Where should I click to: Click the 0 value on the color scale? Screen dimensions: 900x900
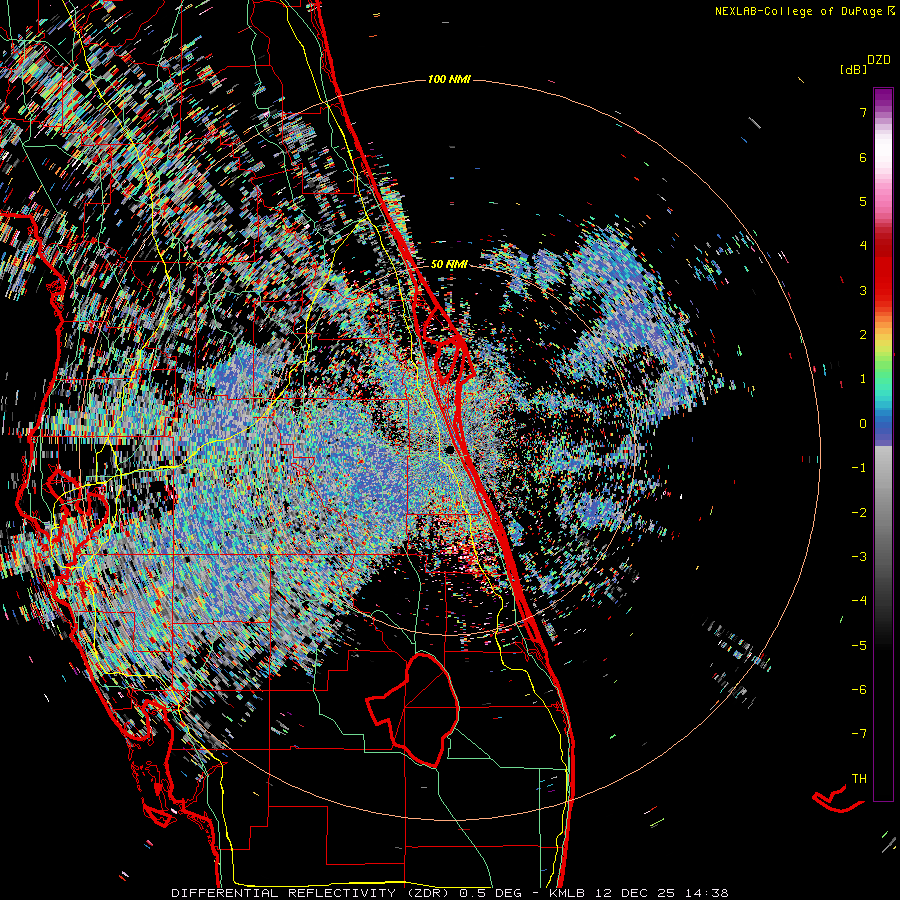tap(863, 423)
